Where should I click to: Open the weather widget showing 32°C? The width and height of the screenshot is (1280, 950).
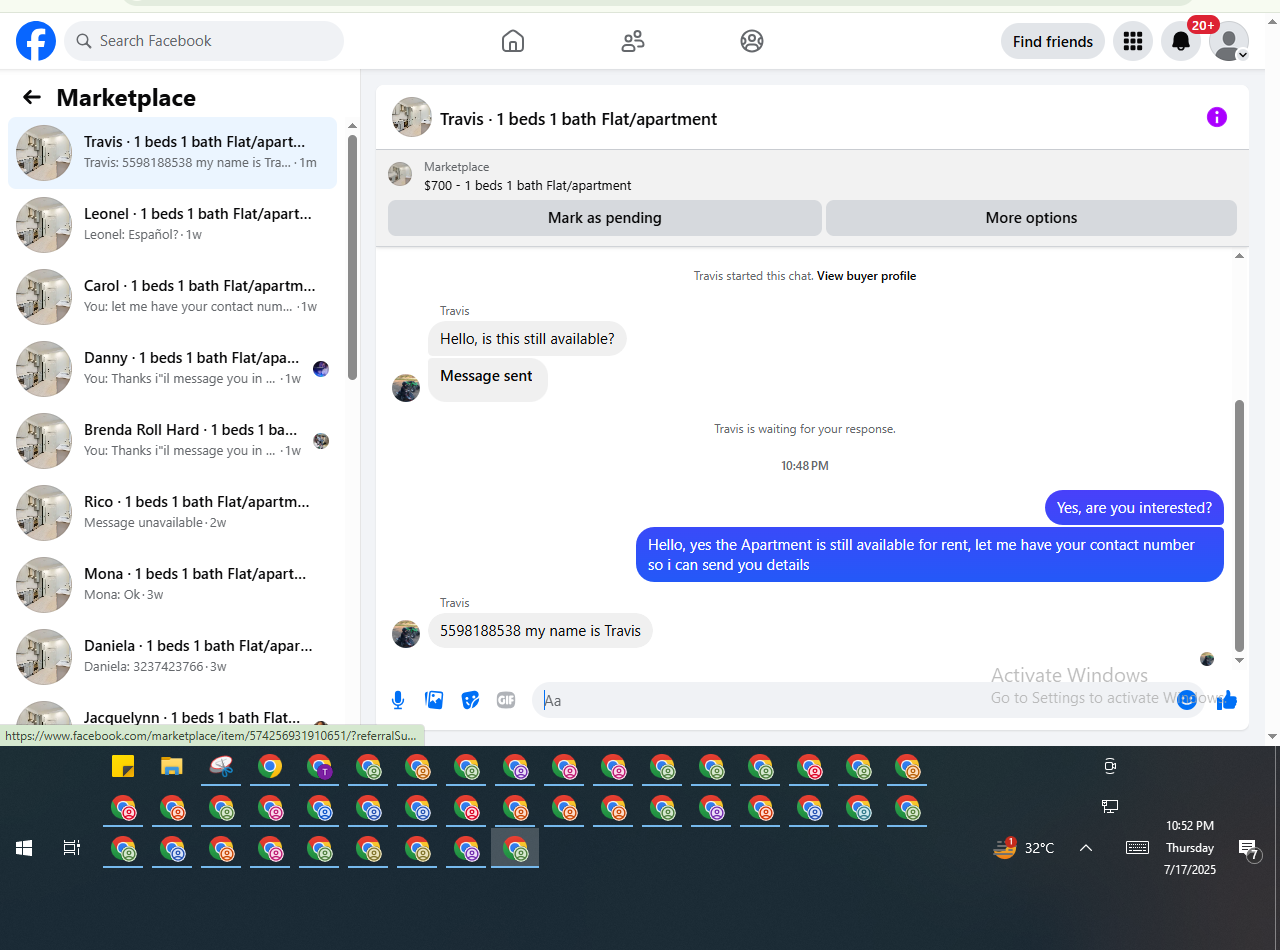[x=1023, y=848]
